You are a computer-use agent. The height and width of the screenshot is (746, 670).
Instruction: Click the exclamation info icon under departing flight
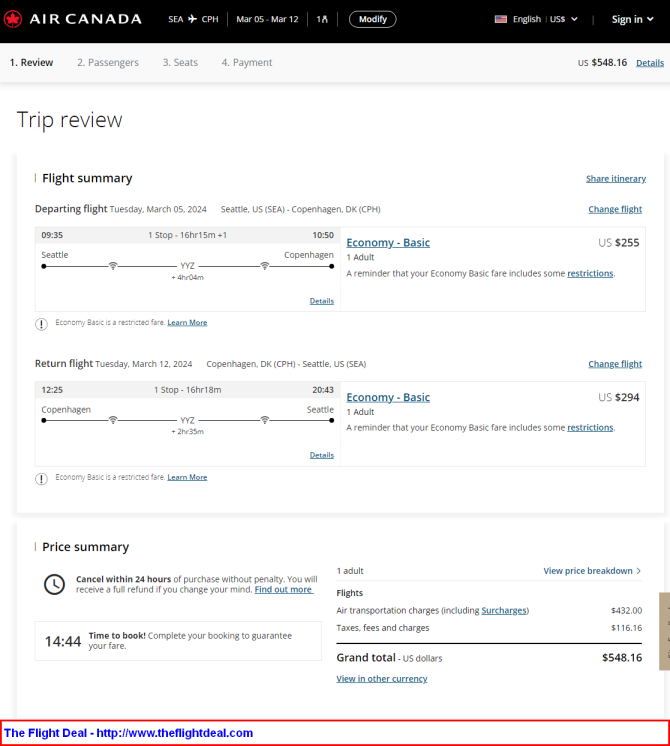click(41, 324)
